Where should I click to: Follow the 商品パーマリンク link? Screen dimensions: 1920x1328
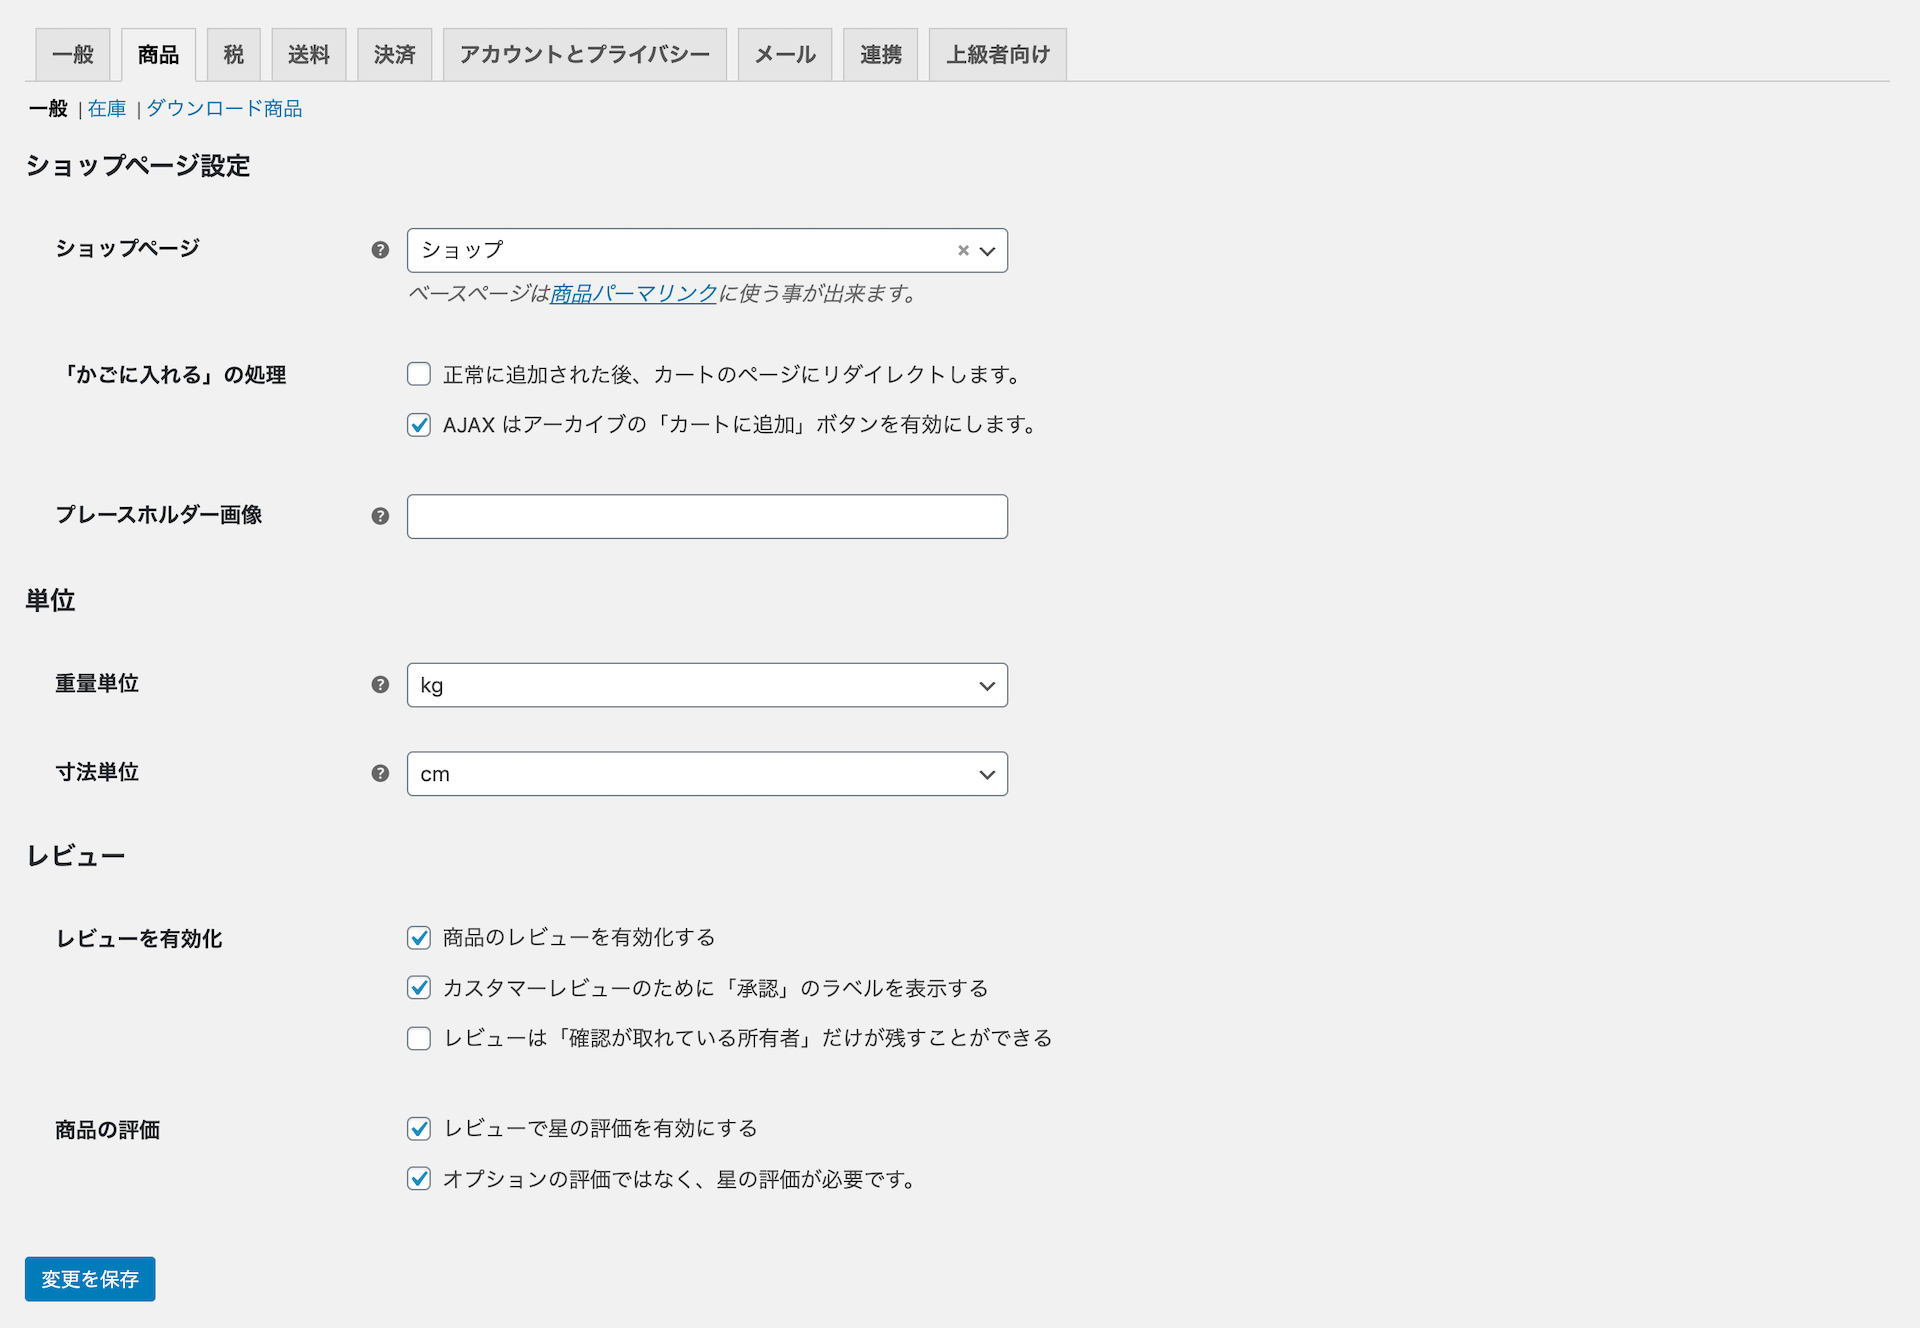tap(634, 293)
